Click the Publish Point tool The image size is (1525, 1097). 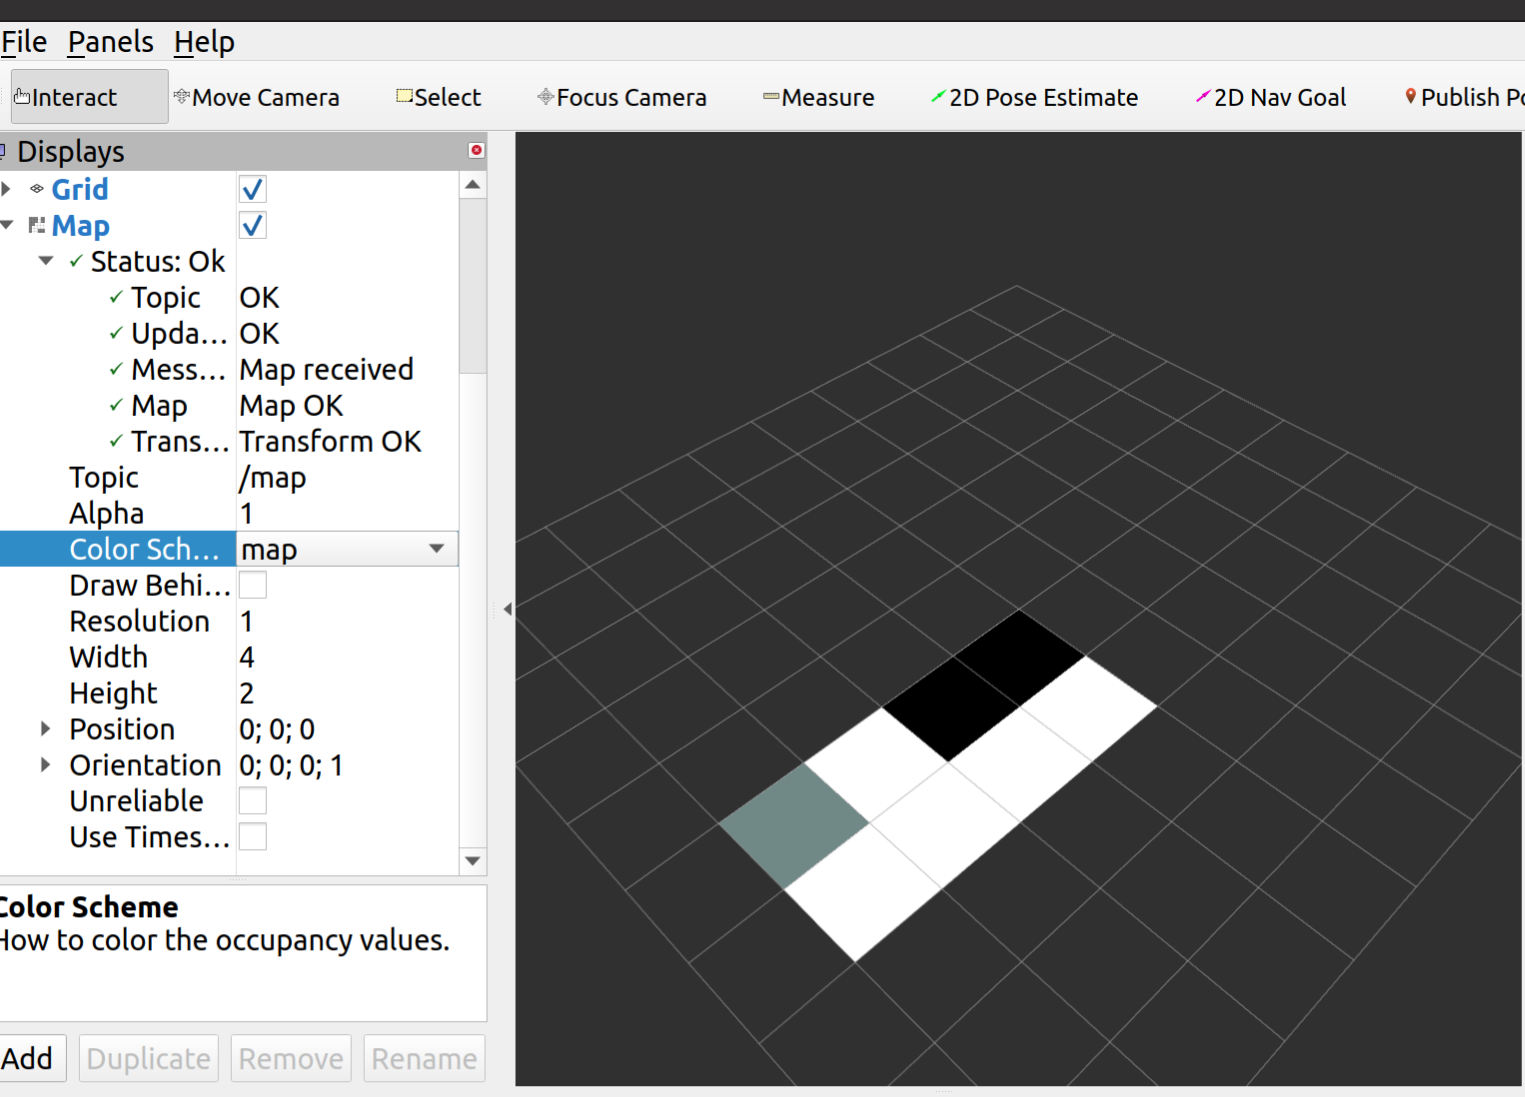click(x=1464, y=97)
